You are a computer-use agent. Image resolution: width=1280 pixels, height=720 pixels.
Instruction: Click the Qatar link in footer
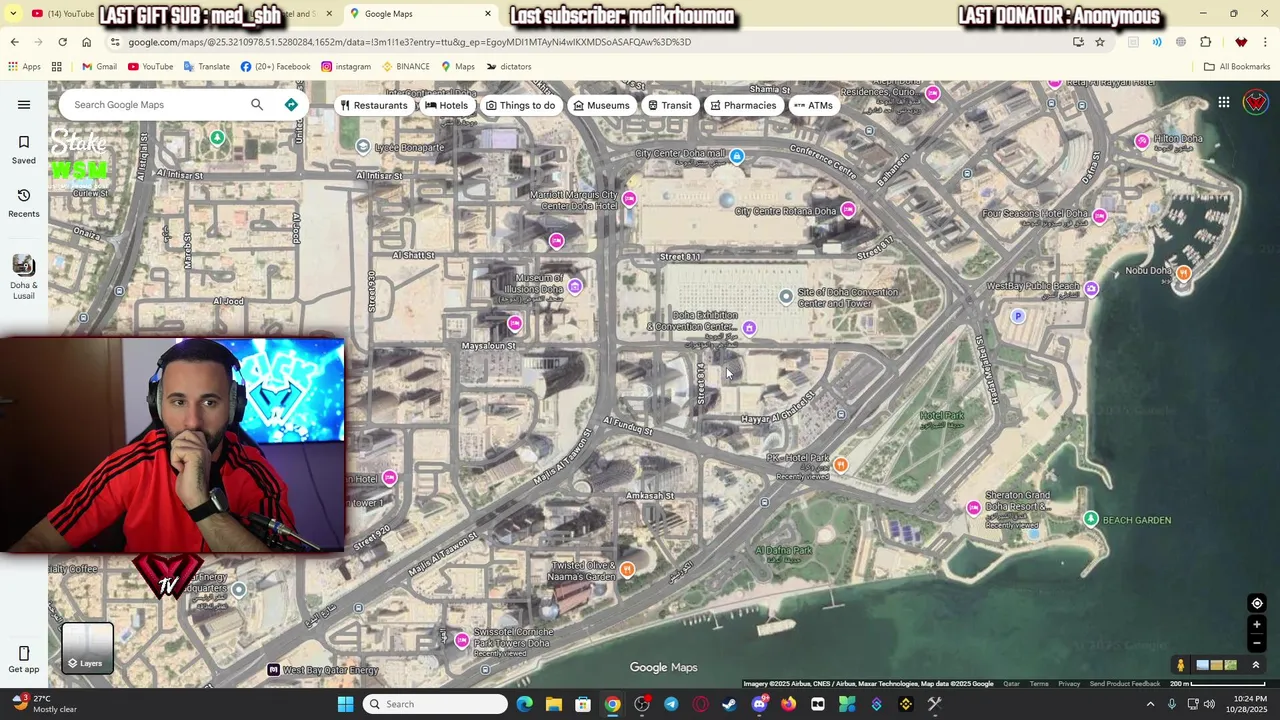[1011, 684]
